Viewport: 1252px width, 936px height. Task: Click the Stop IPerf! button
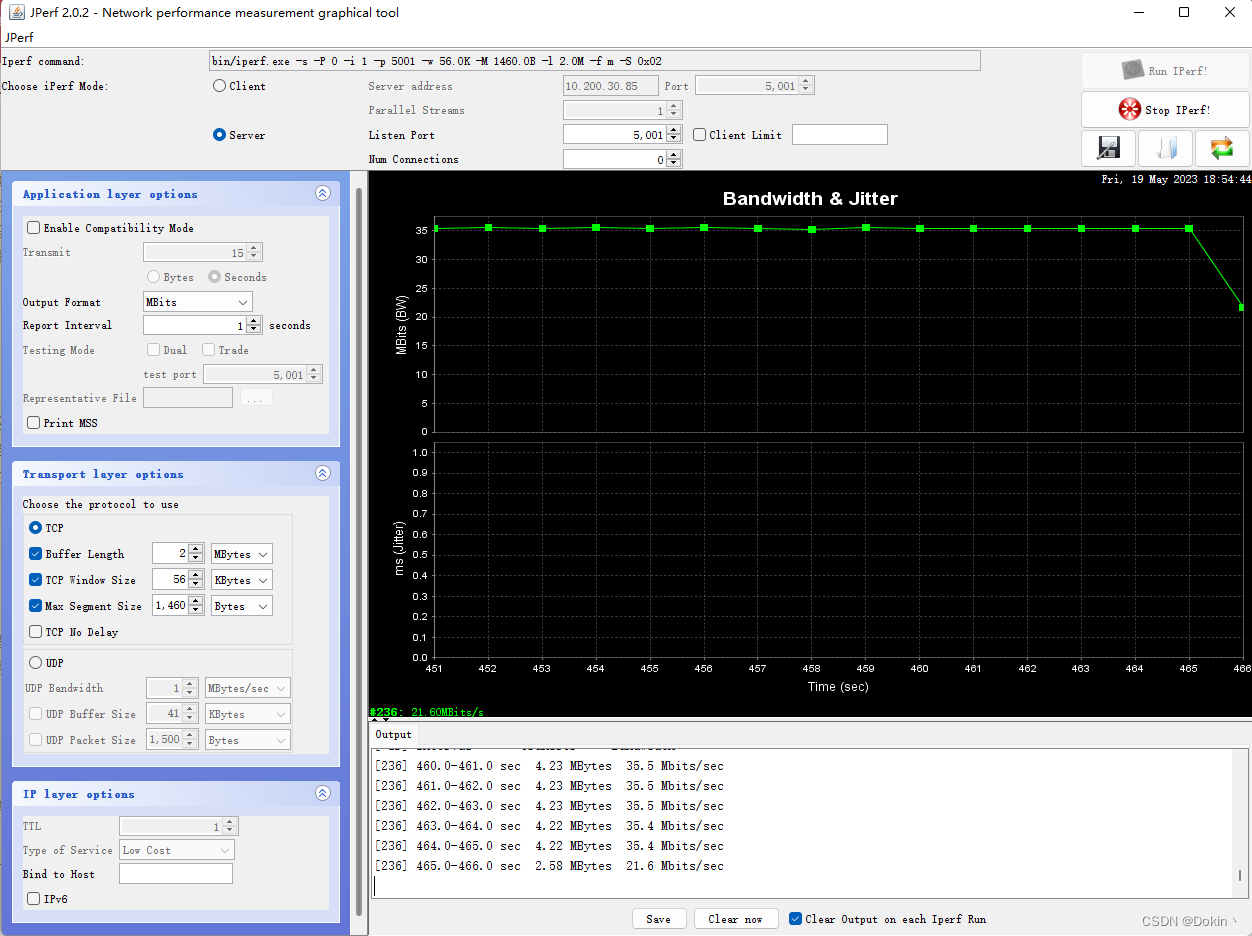pyautogui.click(x=1165, y=110)
